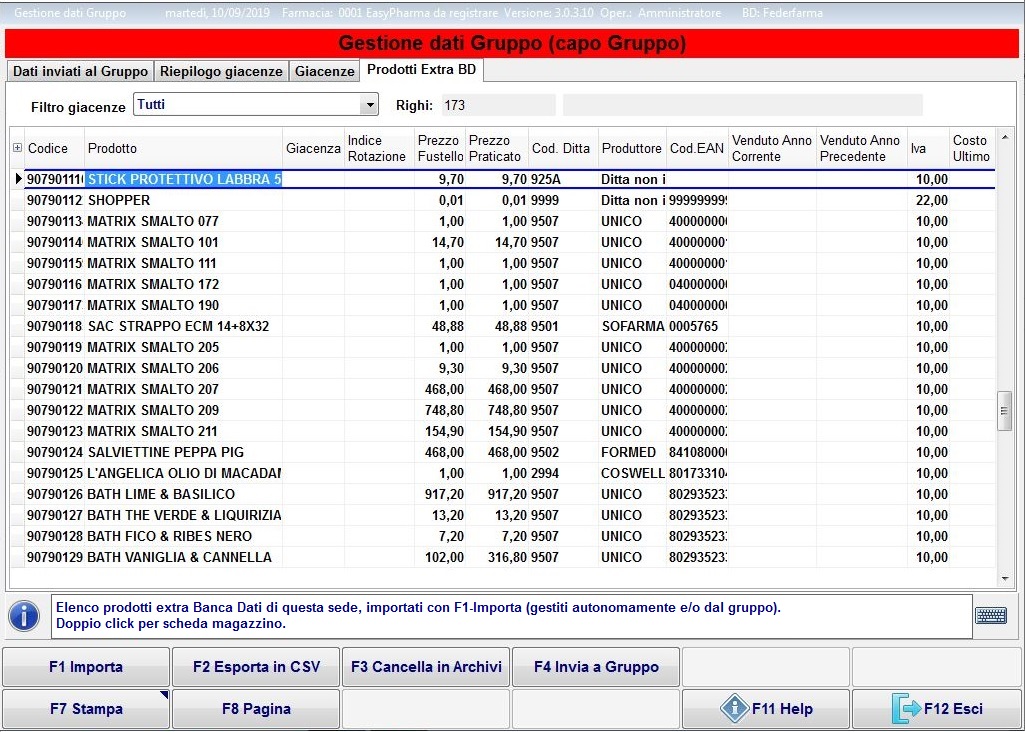
Task: Click the F12 Esci exit icon
Action: pos(907,709)
